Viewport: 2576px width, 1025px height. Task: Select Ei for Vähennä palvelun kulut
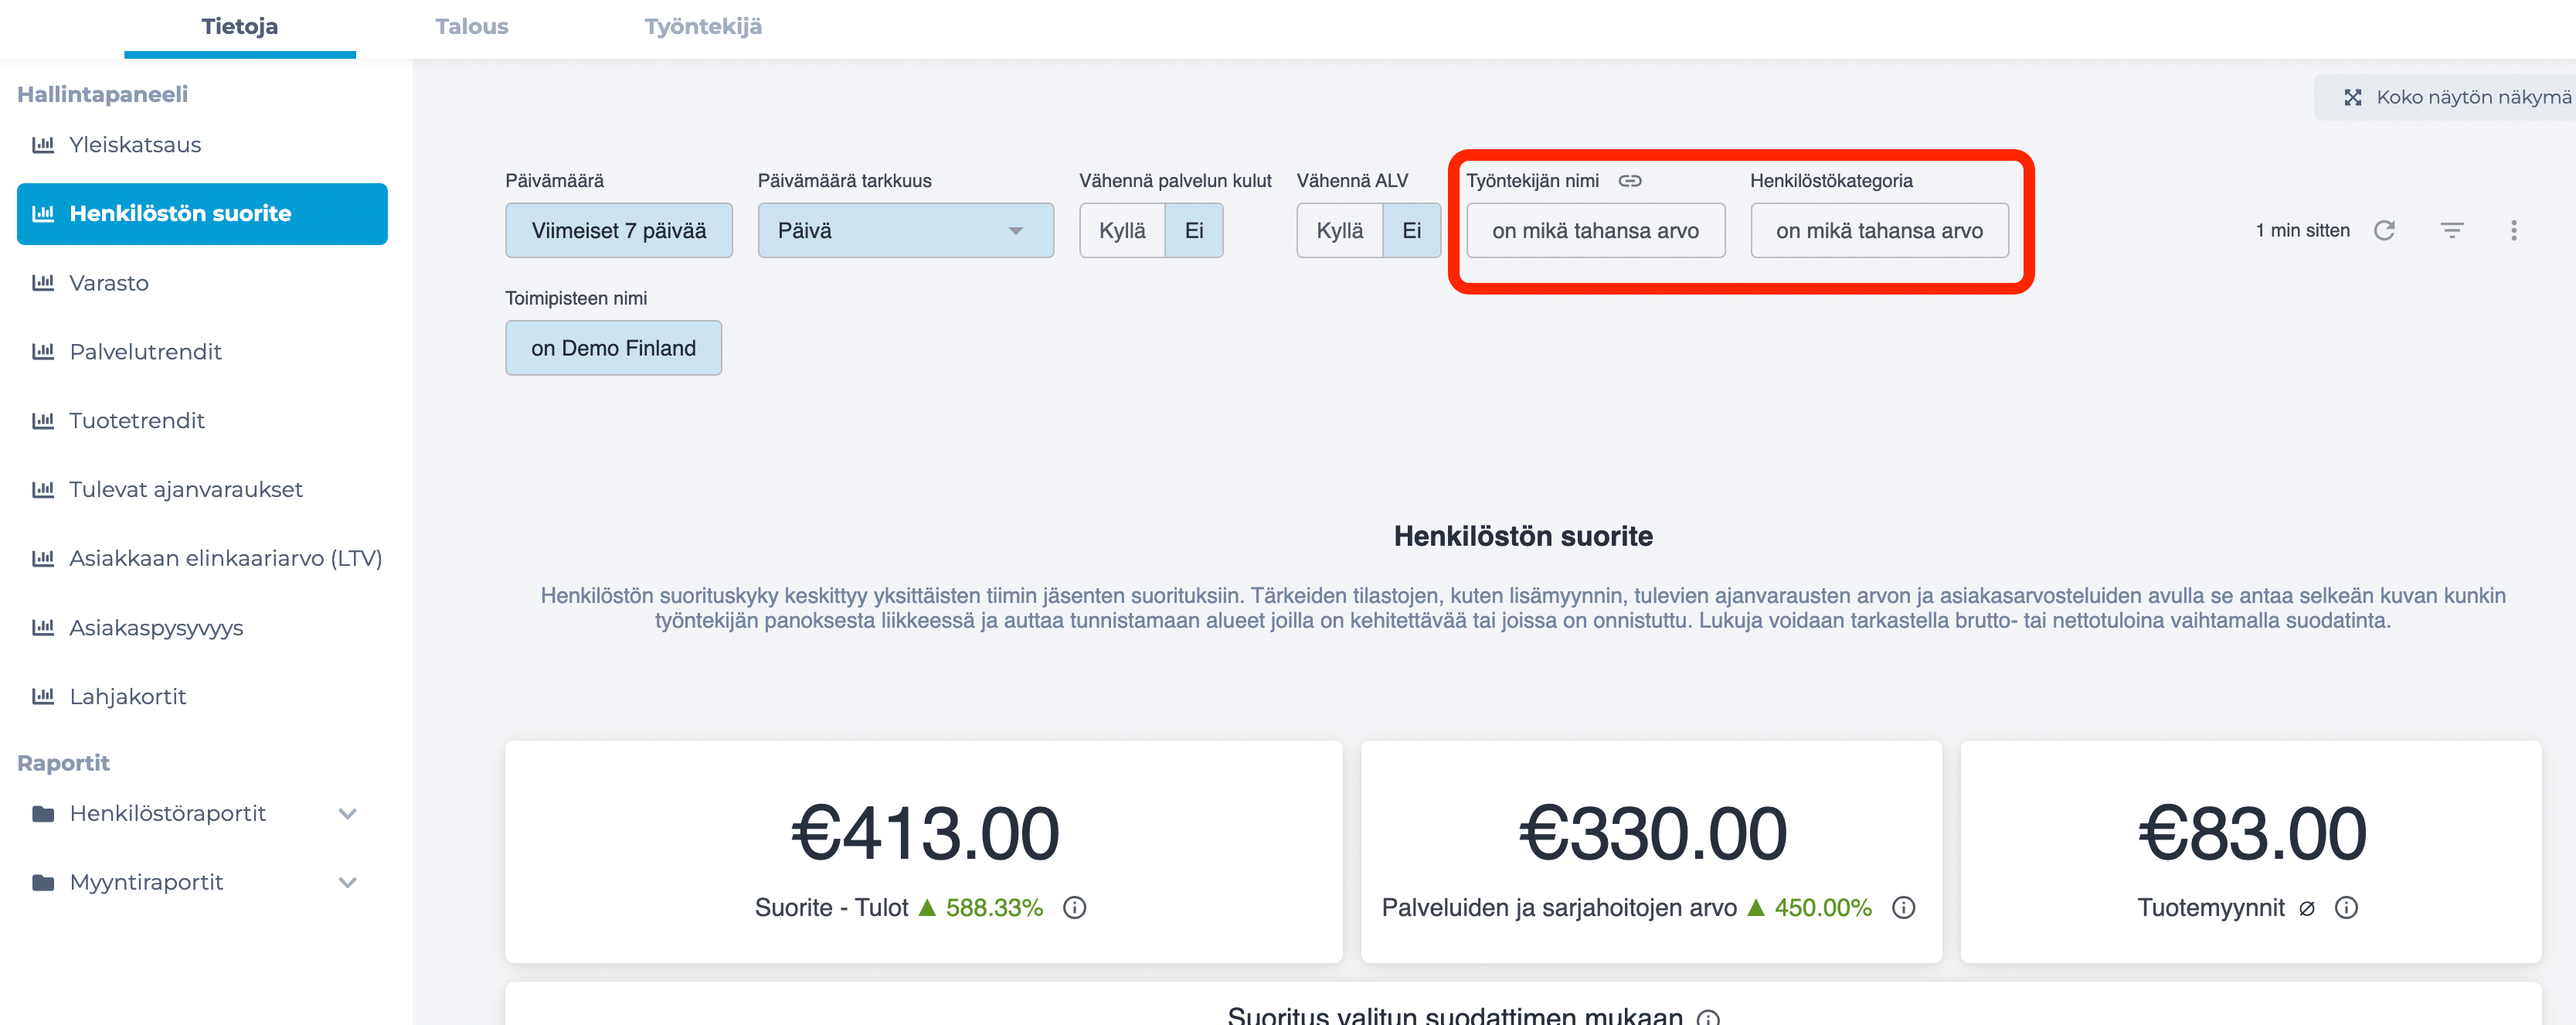1194,231
